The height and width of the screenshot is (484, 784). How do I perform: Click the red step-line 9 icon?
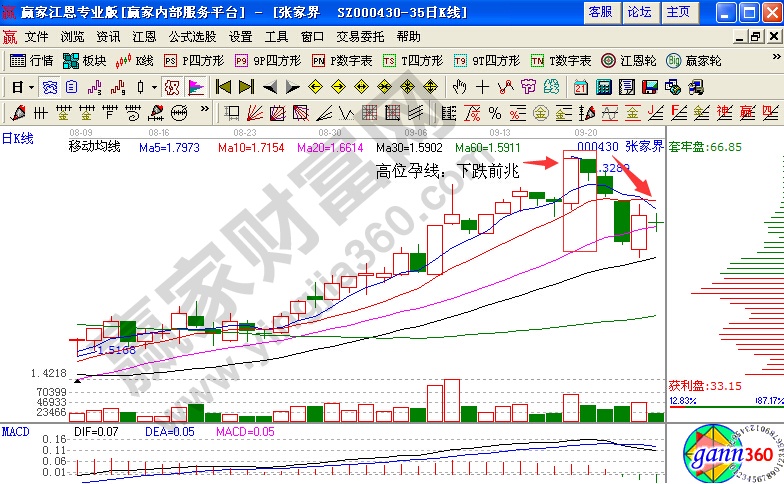118,88
